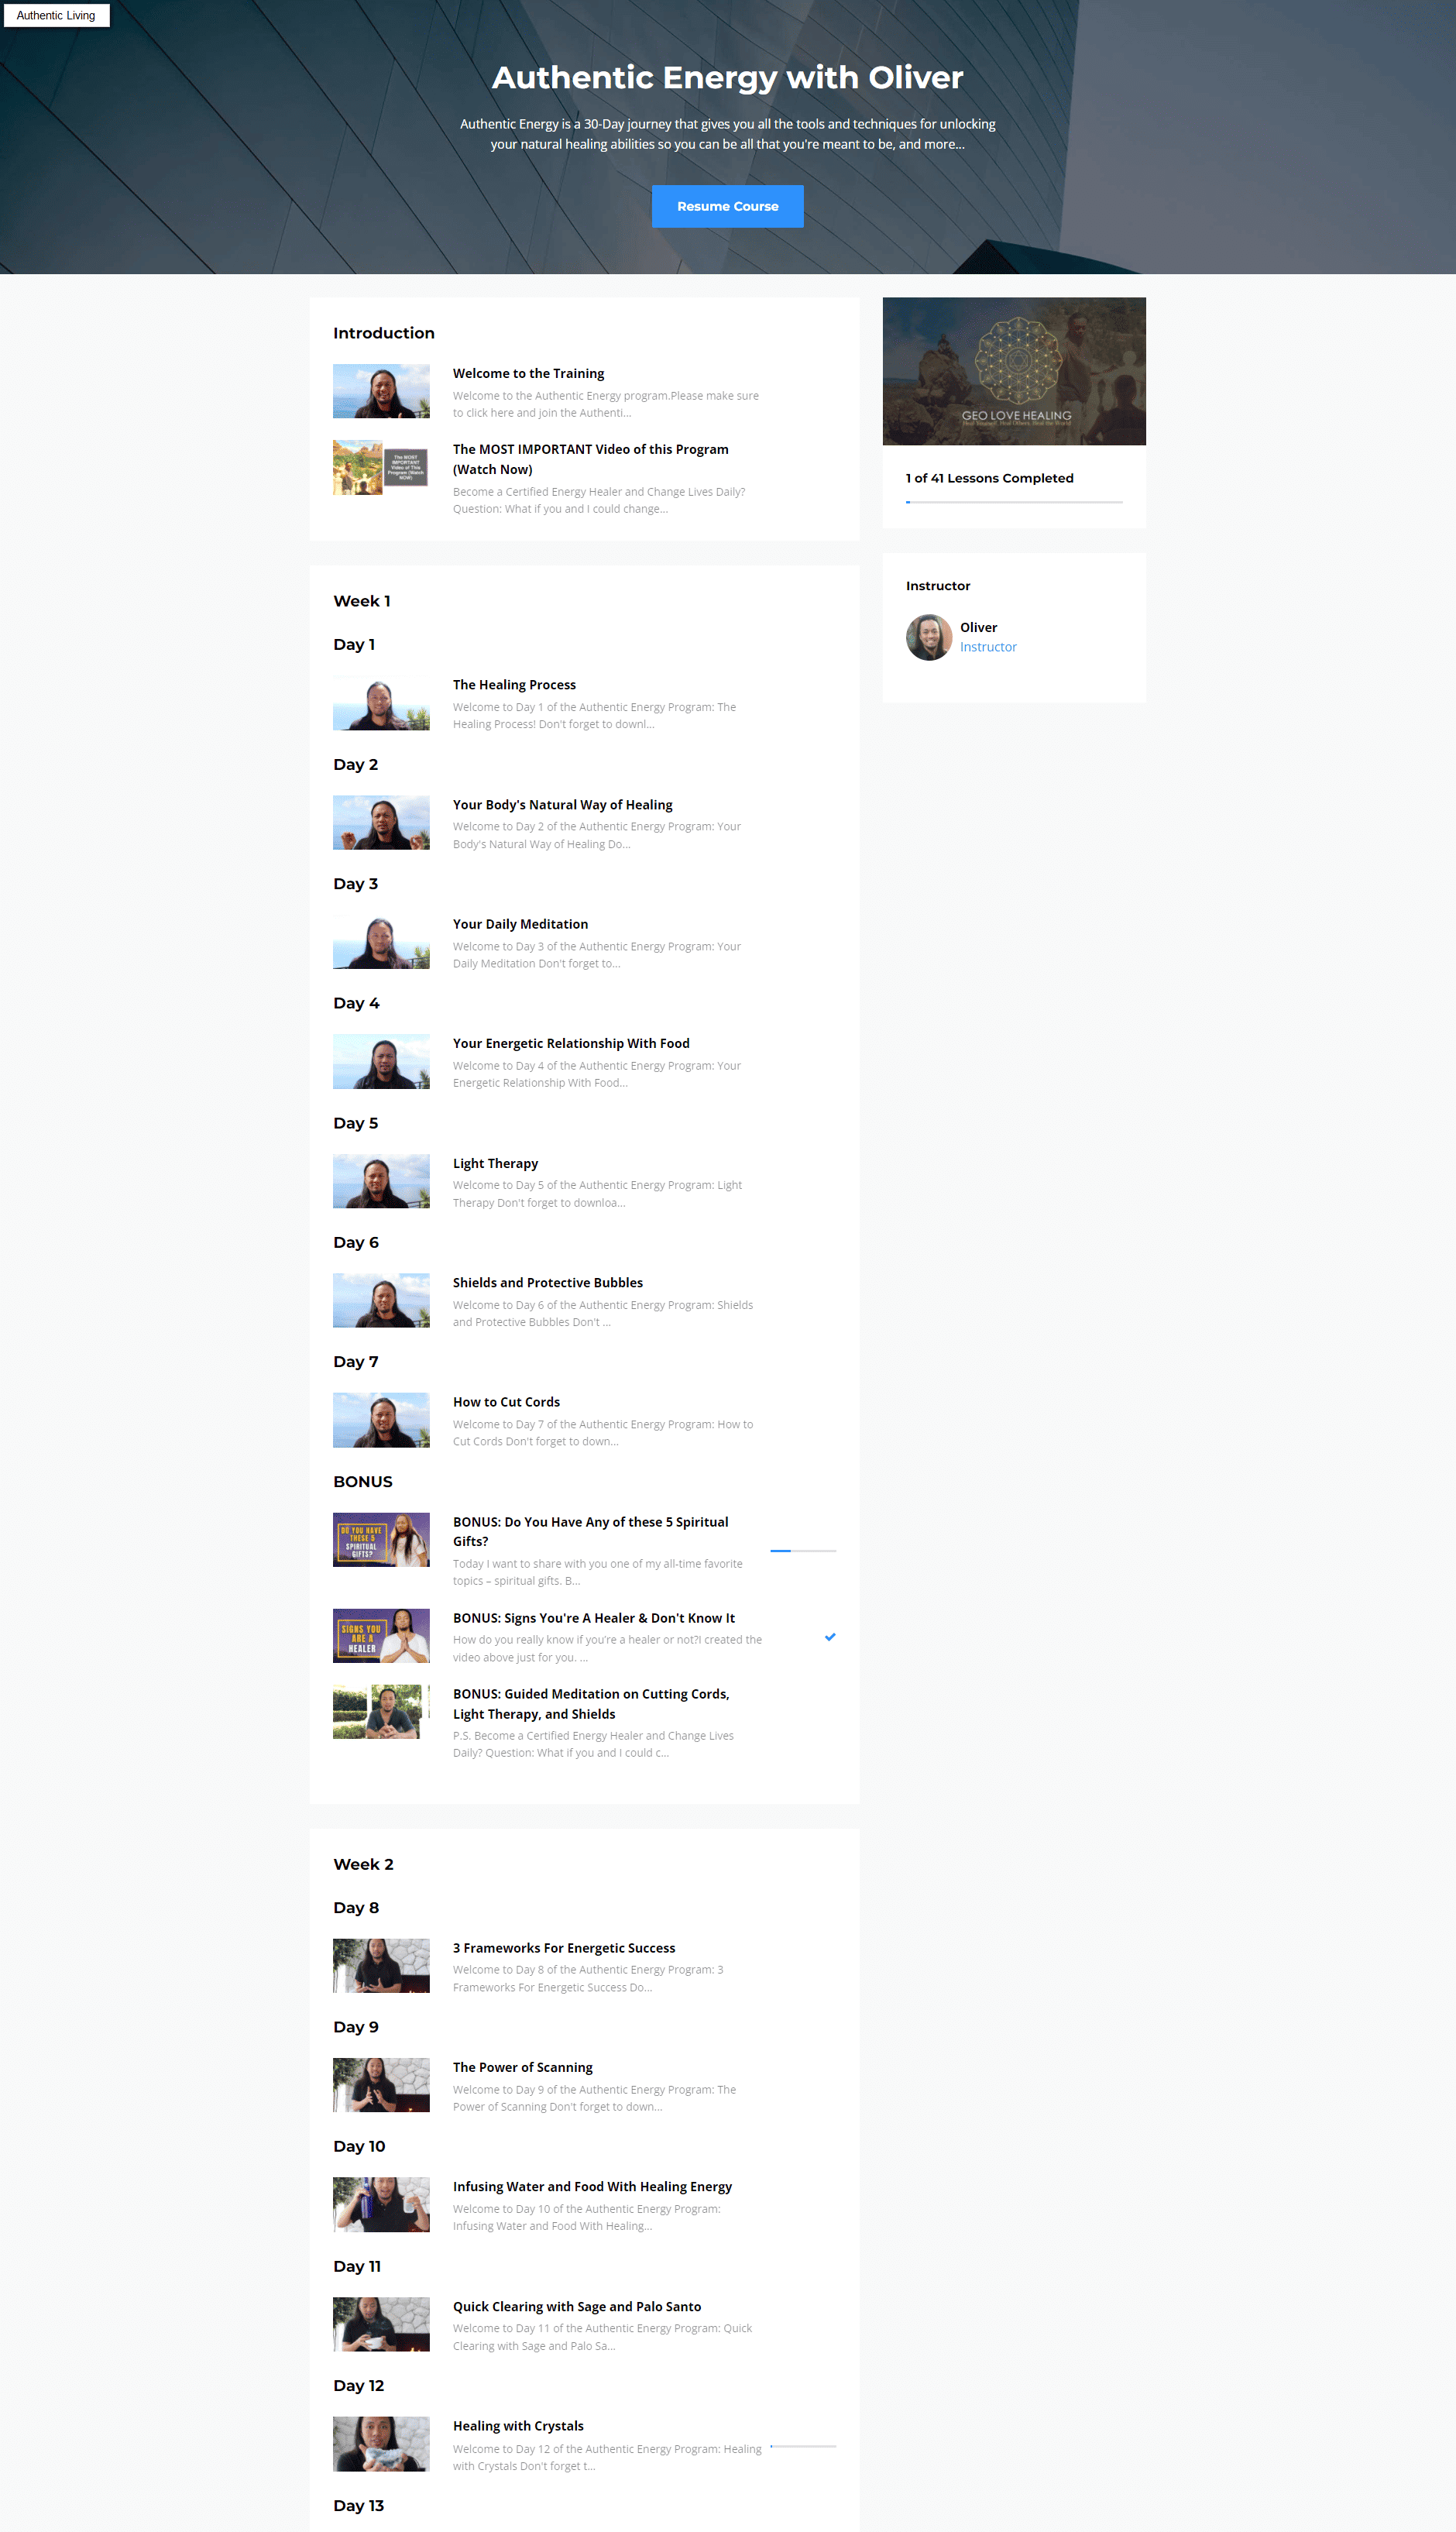1456x2532 pixels.
Task: Open the Authentic Living header link
Action: (x=56, y=15)
